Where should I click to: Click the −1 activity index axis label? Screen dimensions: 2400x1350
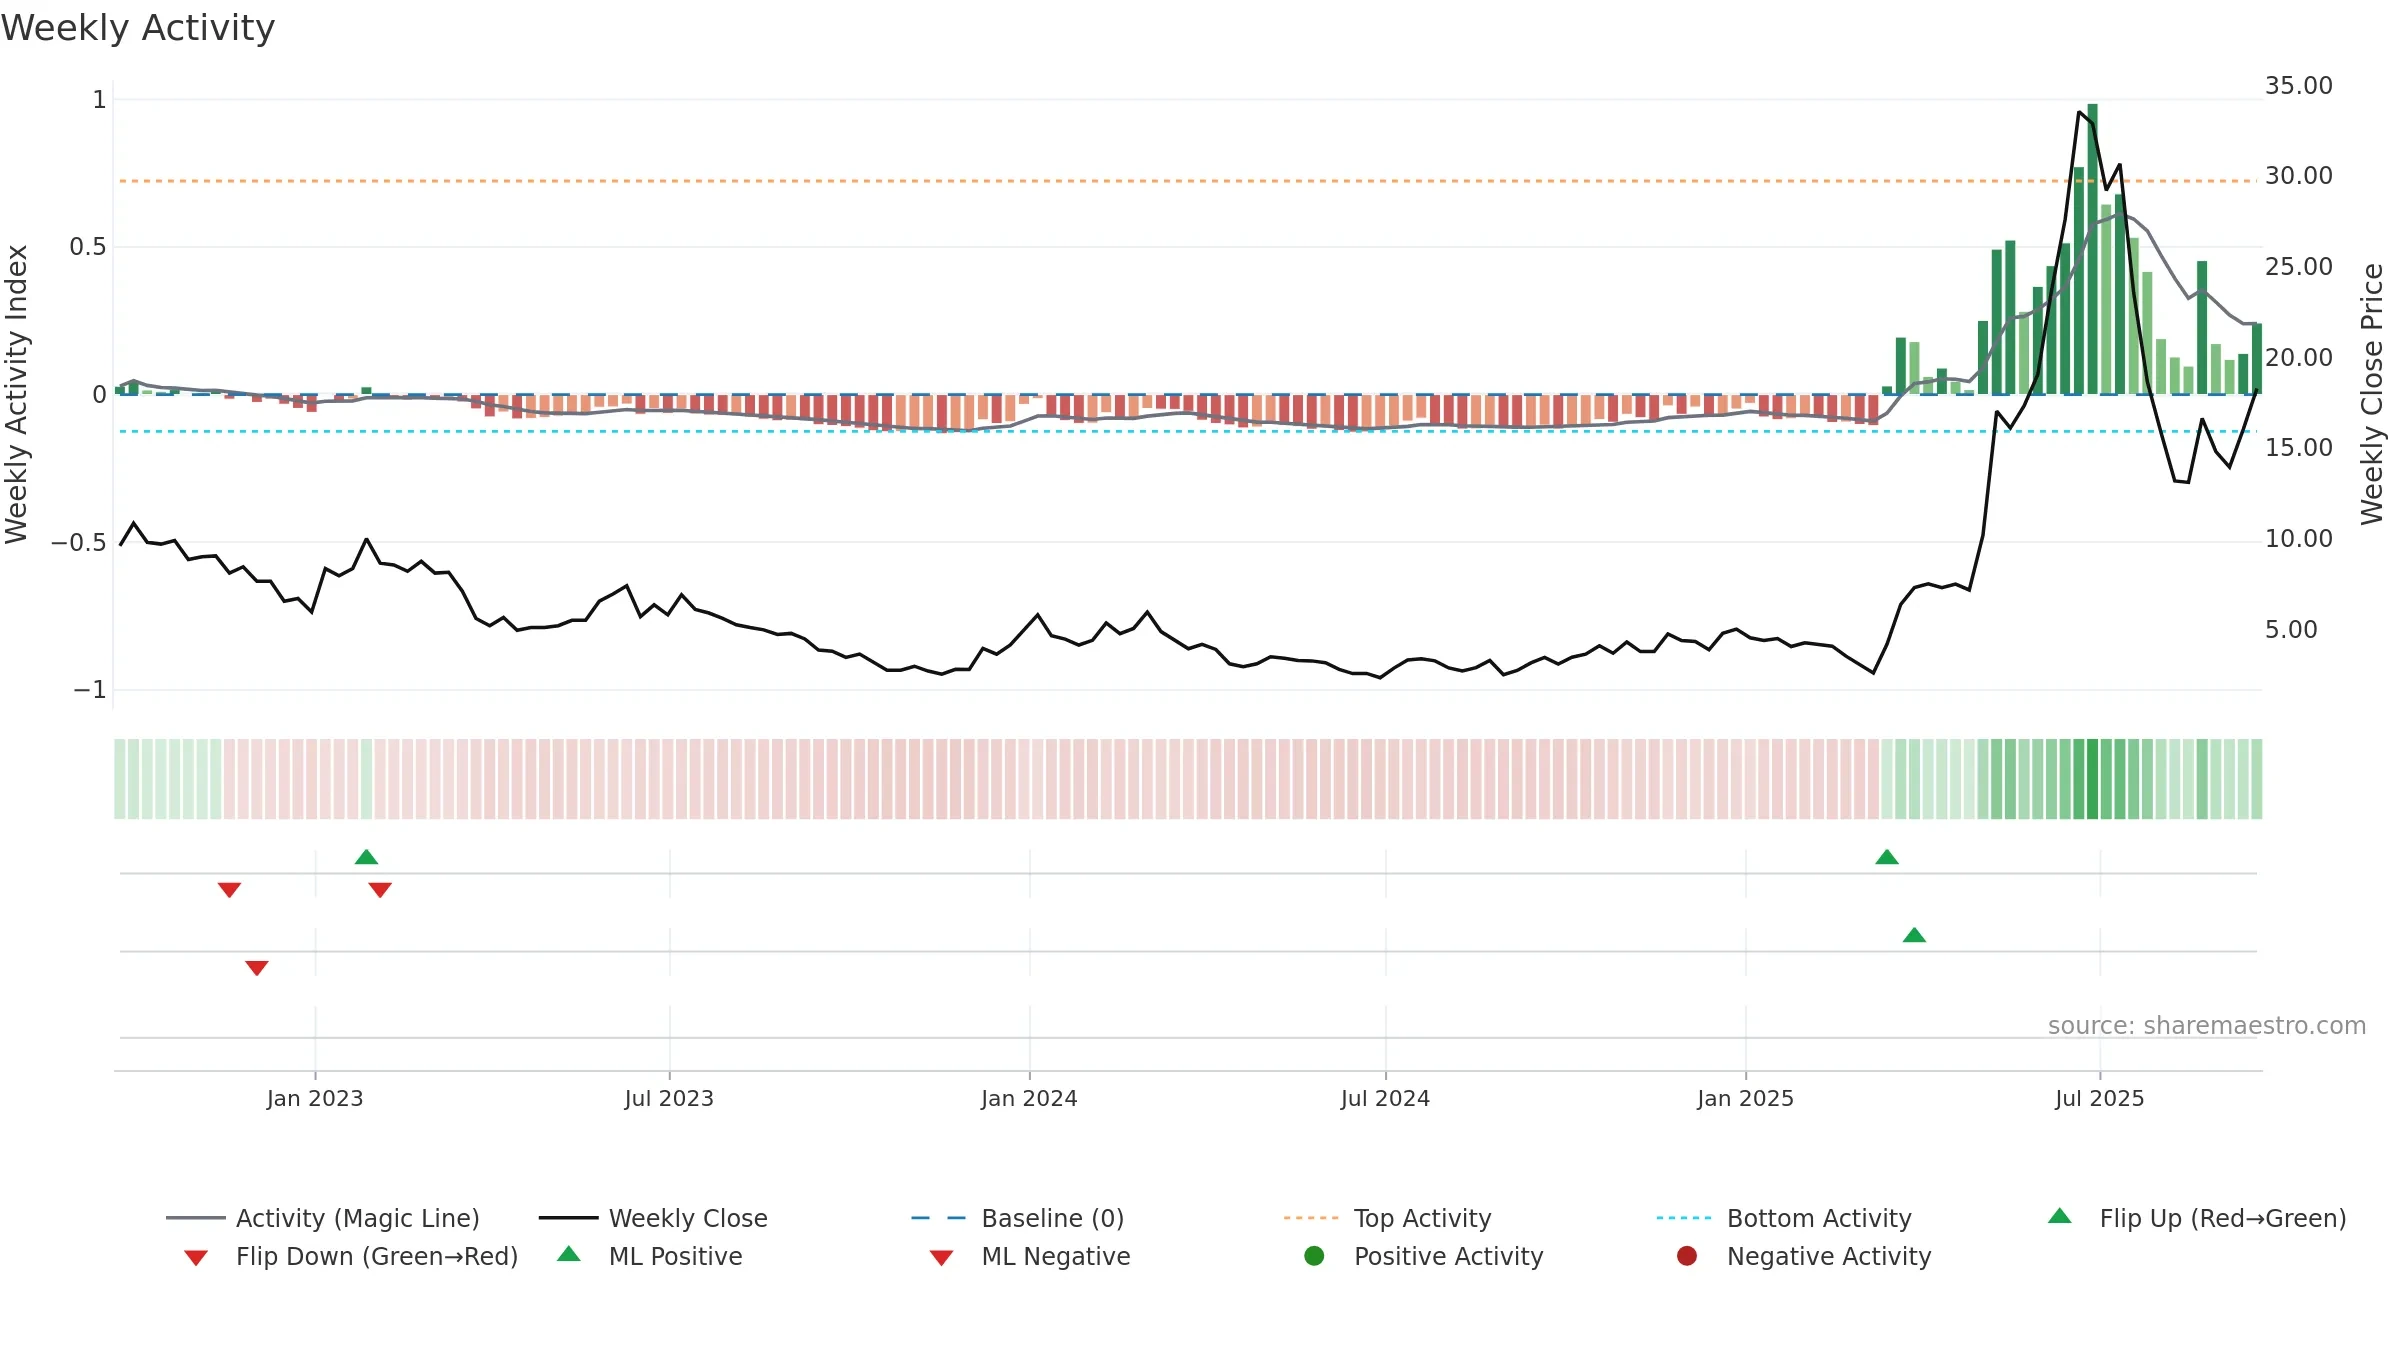click(x=89, y=690)
